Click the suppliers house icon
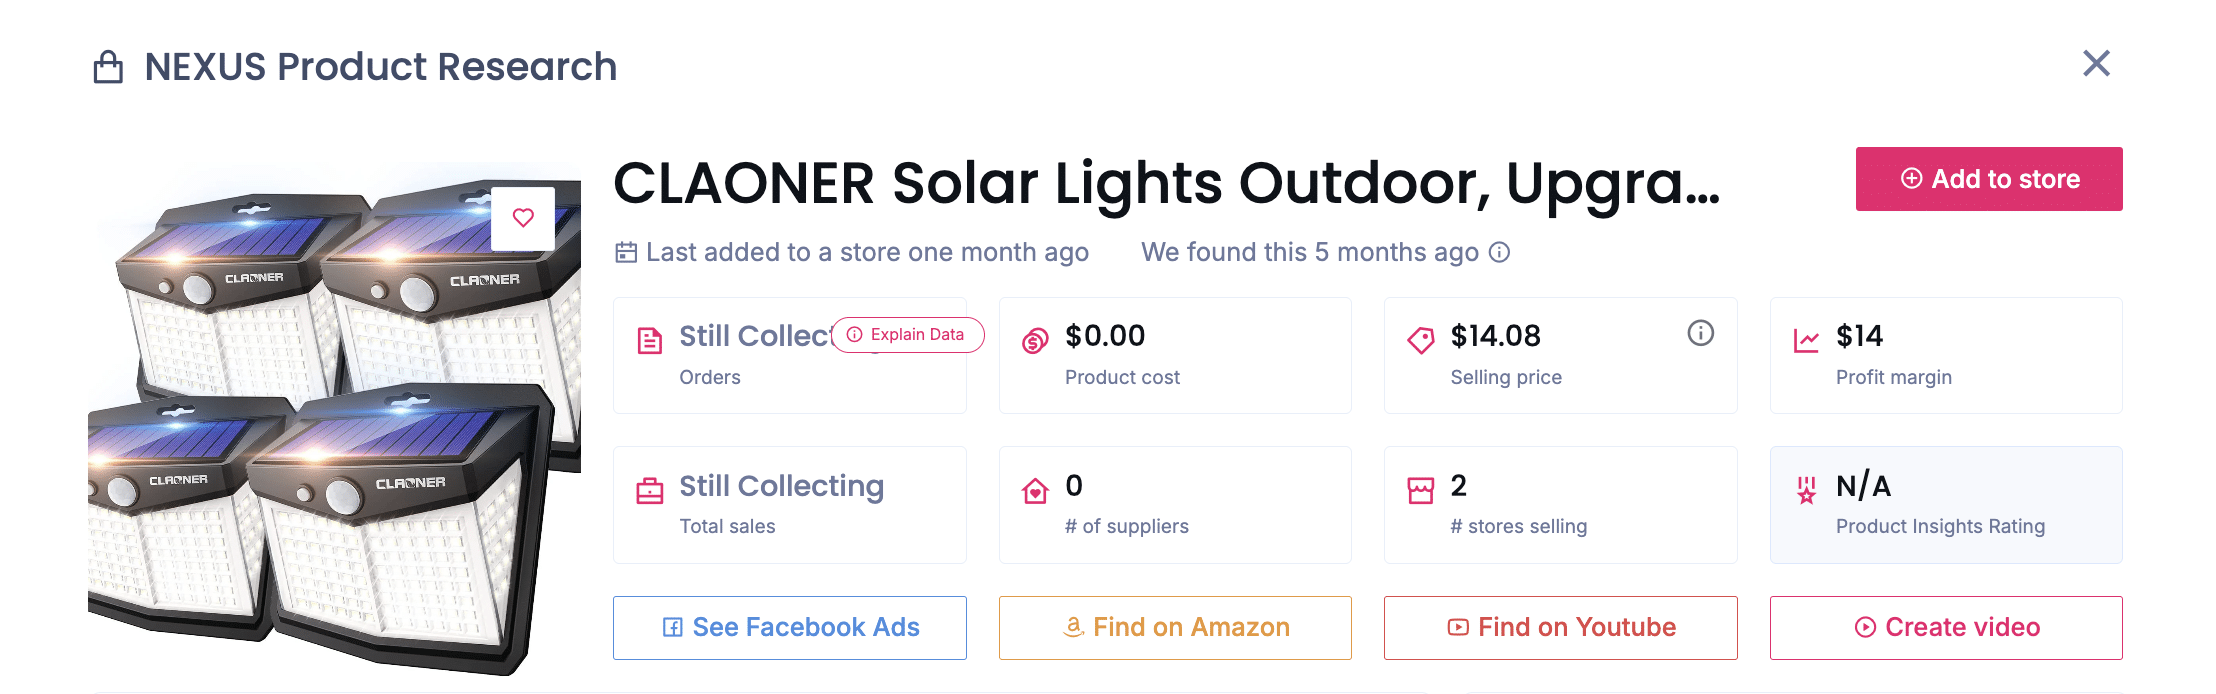Image resolution: width=2216 pixels, height=694 pixels. 1035,490
